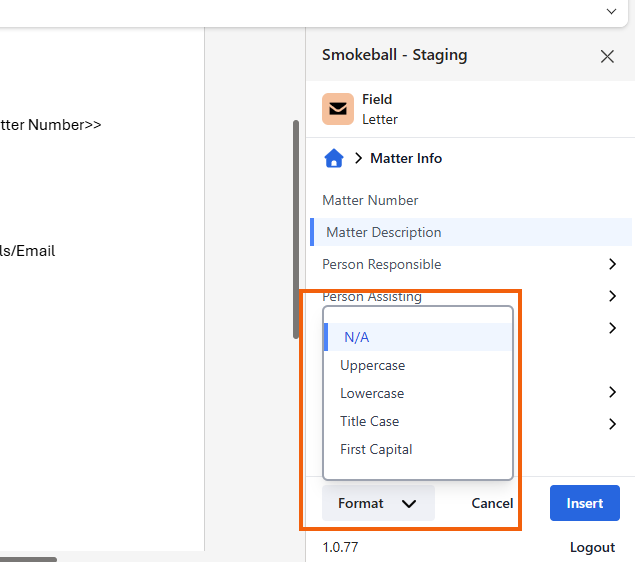Select N/A format option

coord(357,337)
